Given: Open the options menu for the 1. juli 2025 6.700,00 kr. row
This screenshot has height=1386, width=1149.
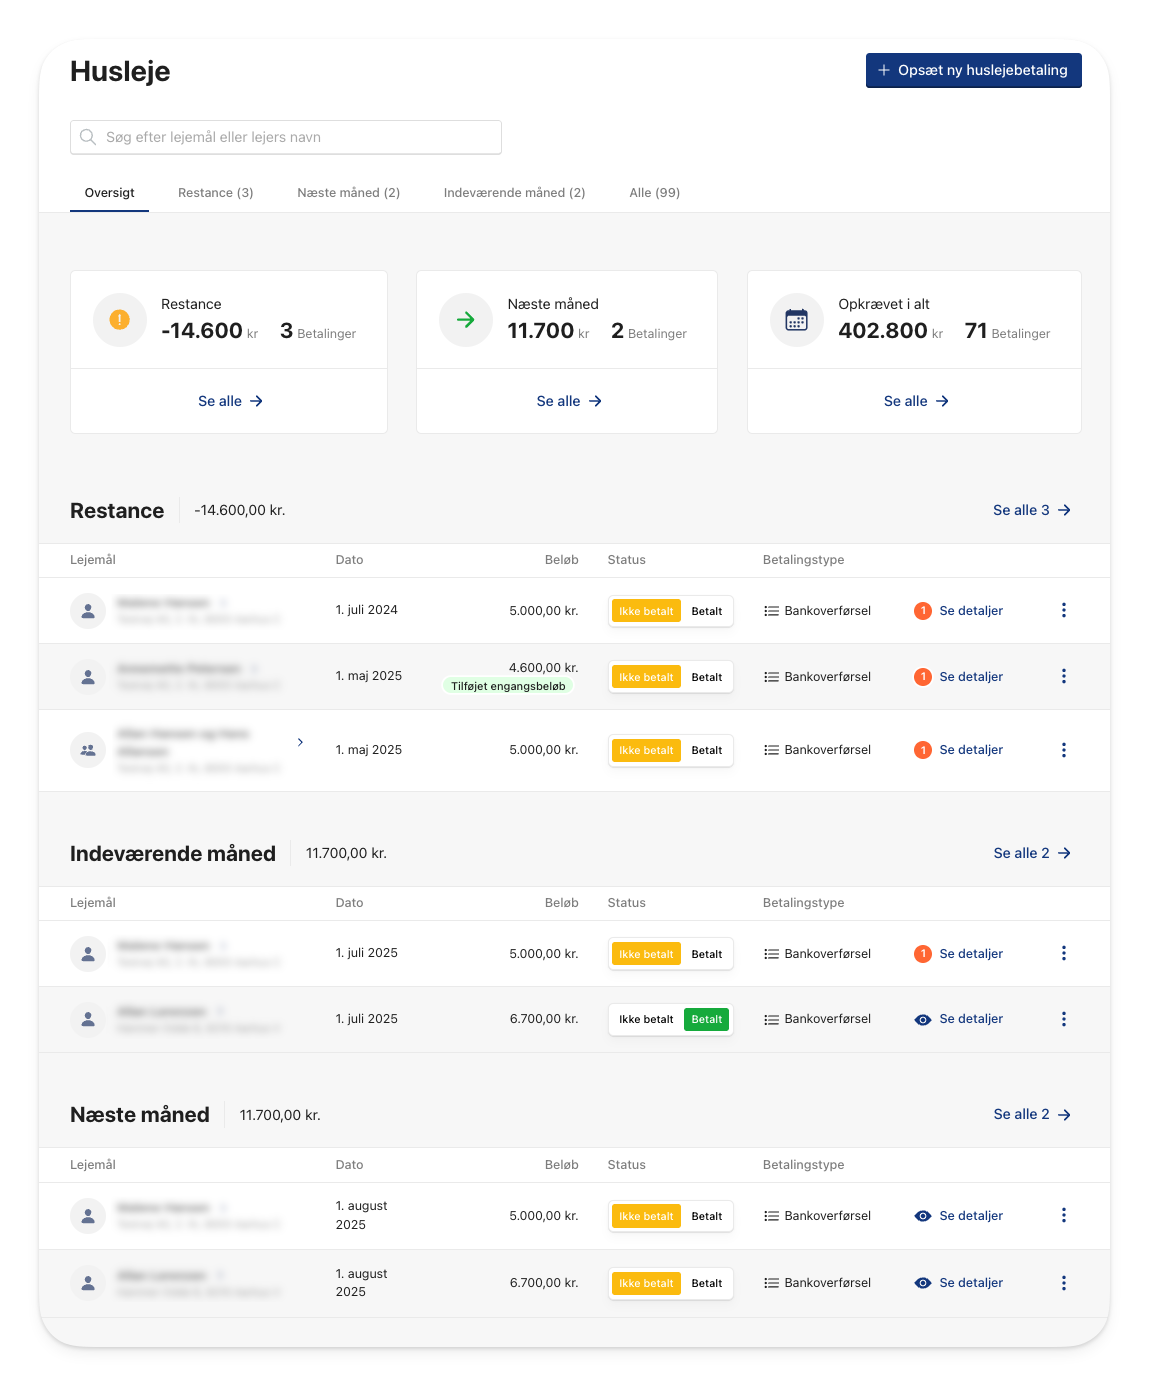Looking at the screenshot, I should pyautogui.click(x=1063, y=1019).
